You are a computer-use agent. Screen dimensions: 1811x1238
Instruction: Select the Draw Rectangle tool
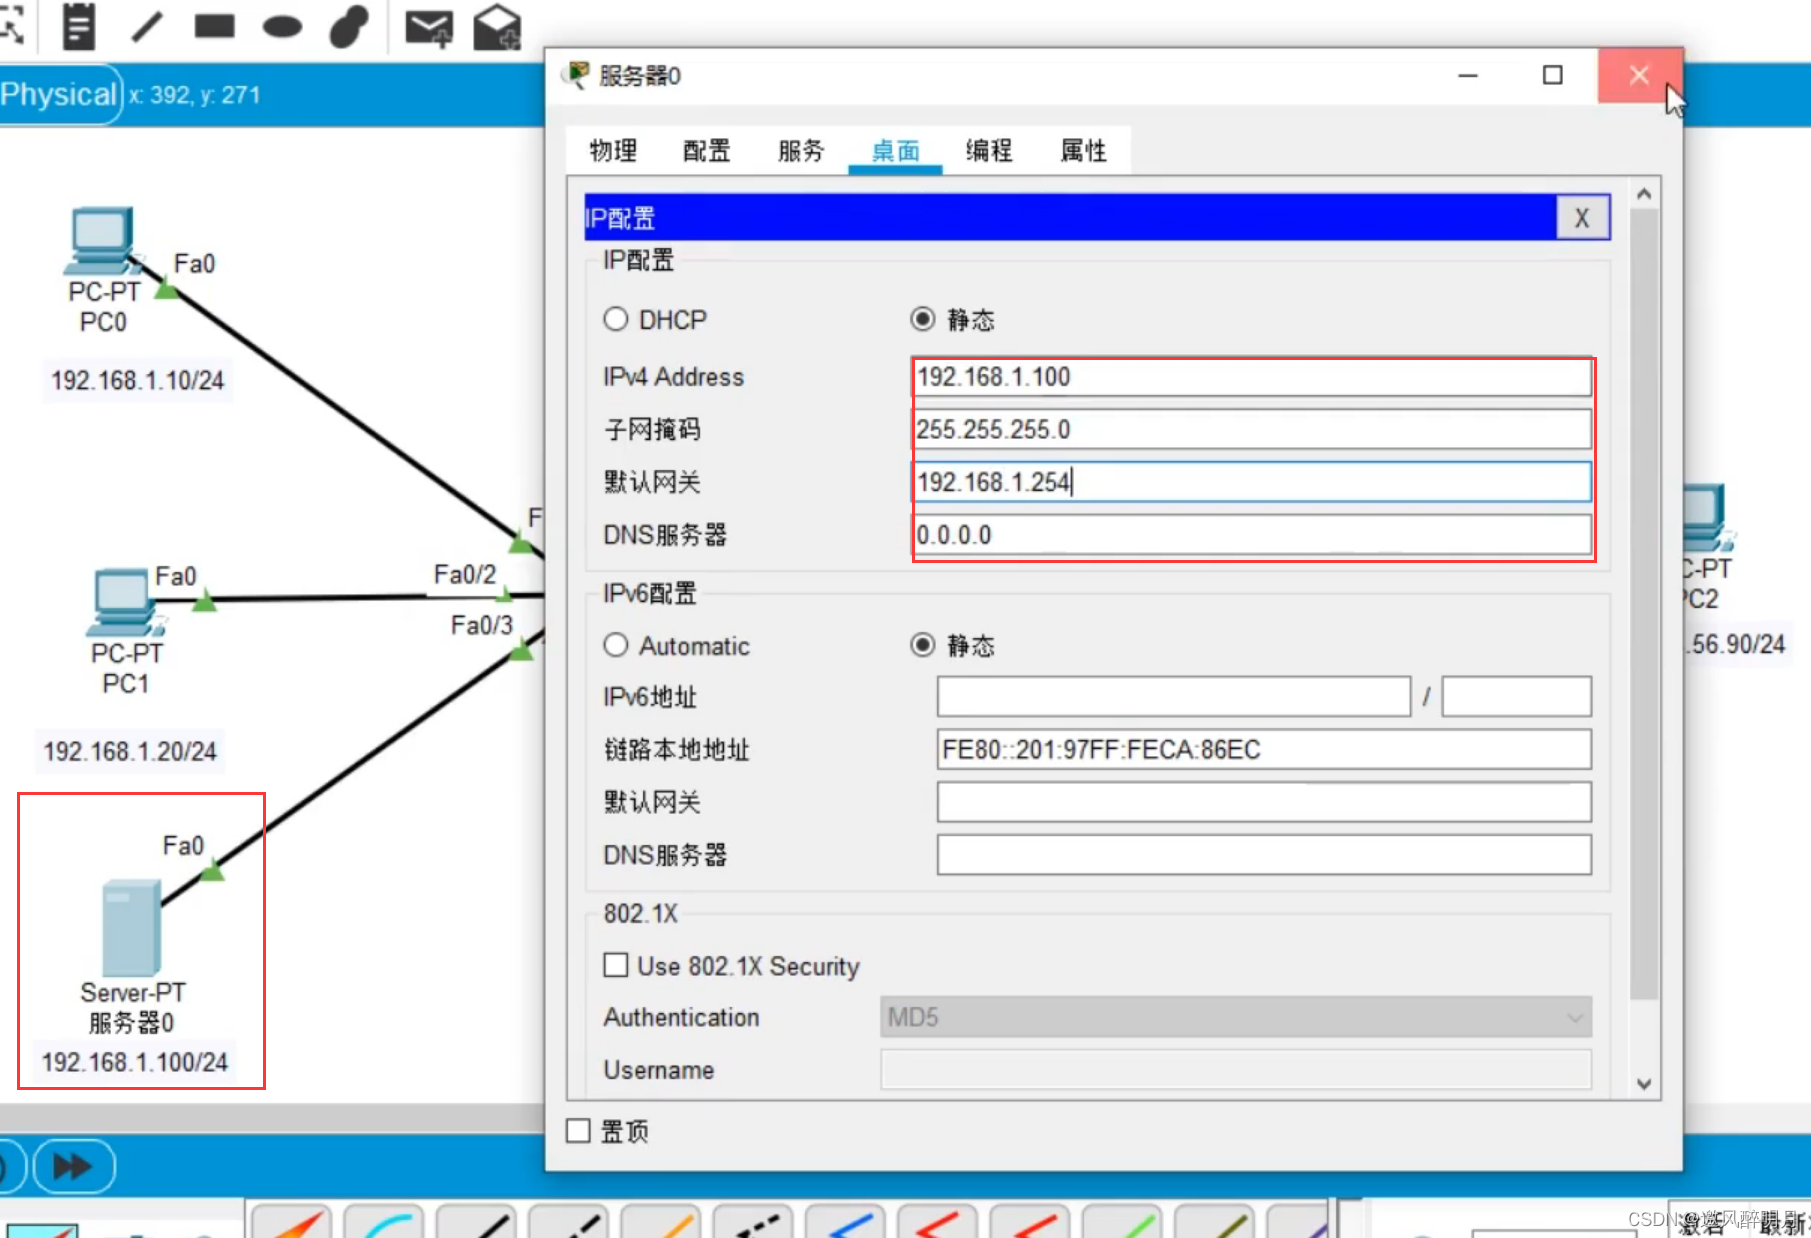click(215, 26)
